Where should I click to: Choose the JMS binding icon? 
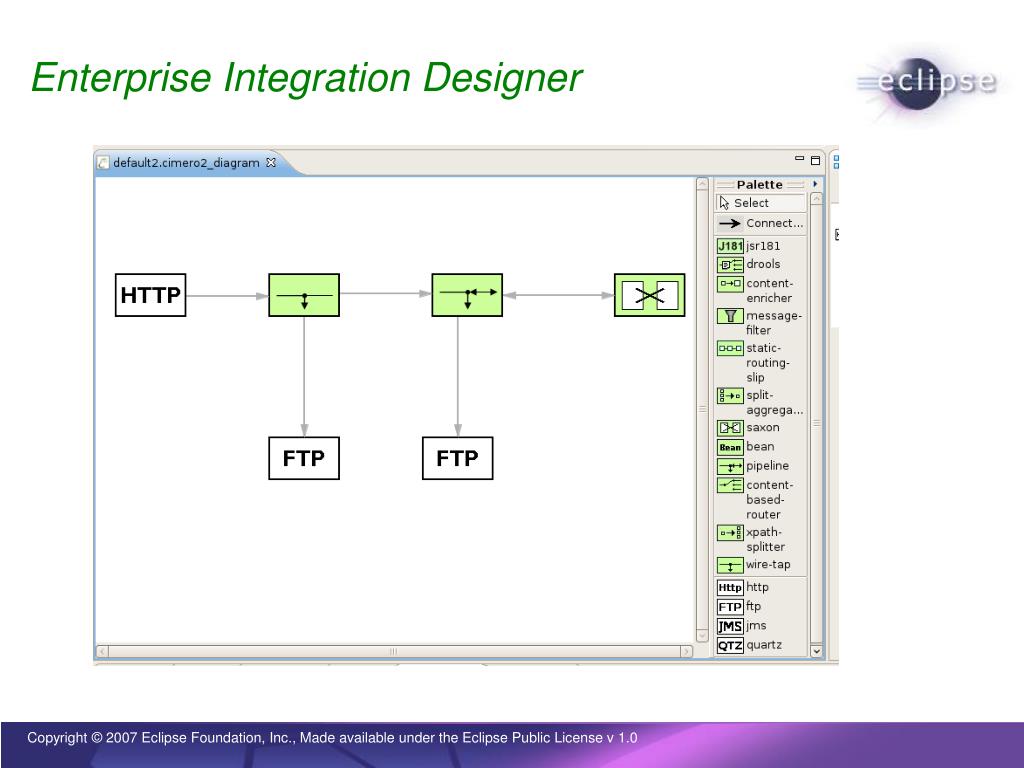pyautogui.click(x=730, y=627)
